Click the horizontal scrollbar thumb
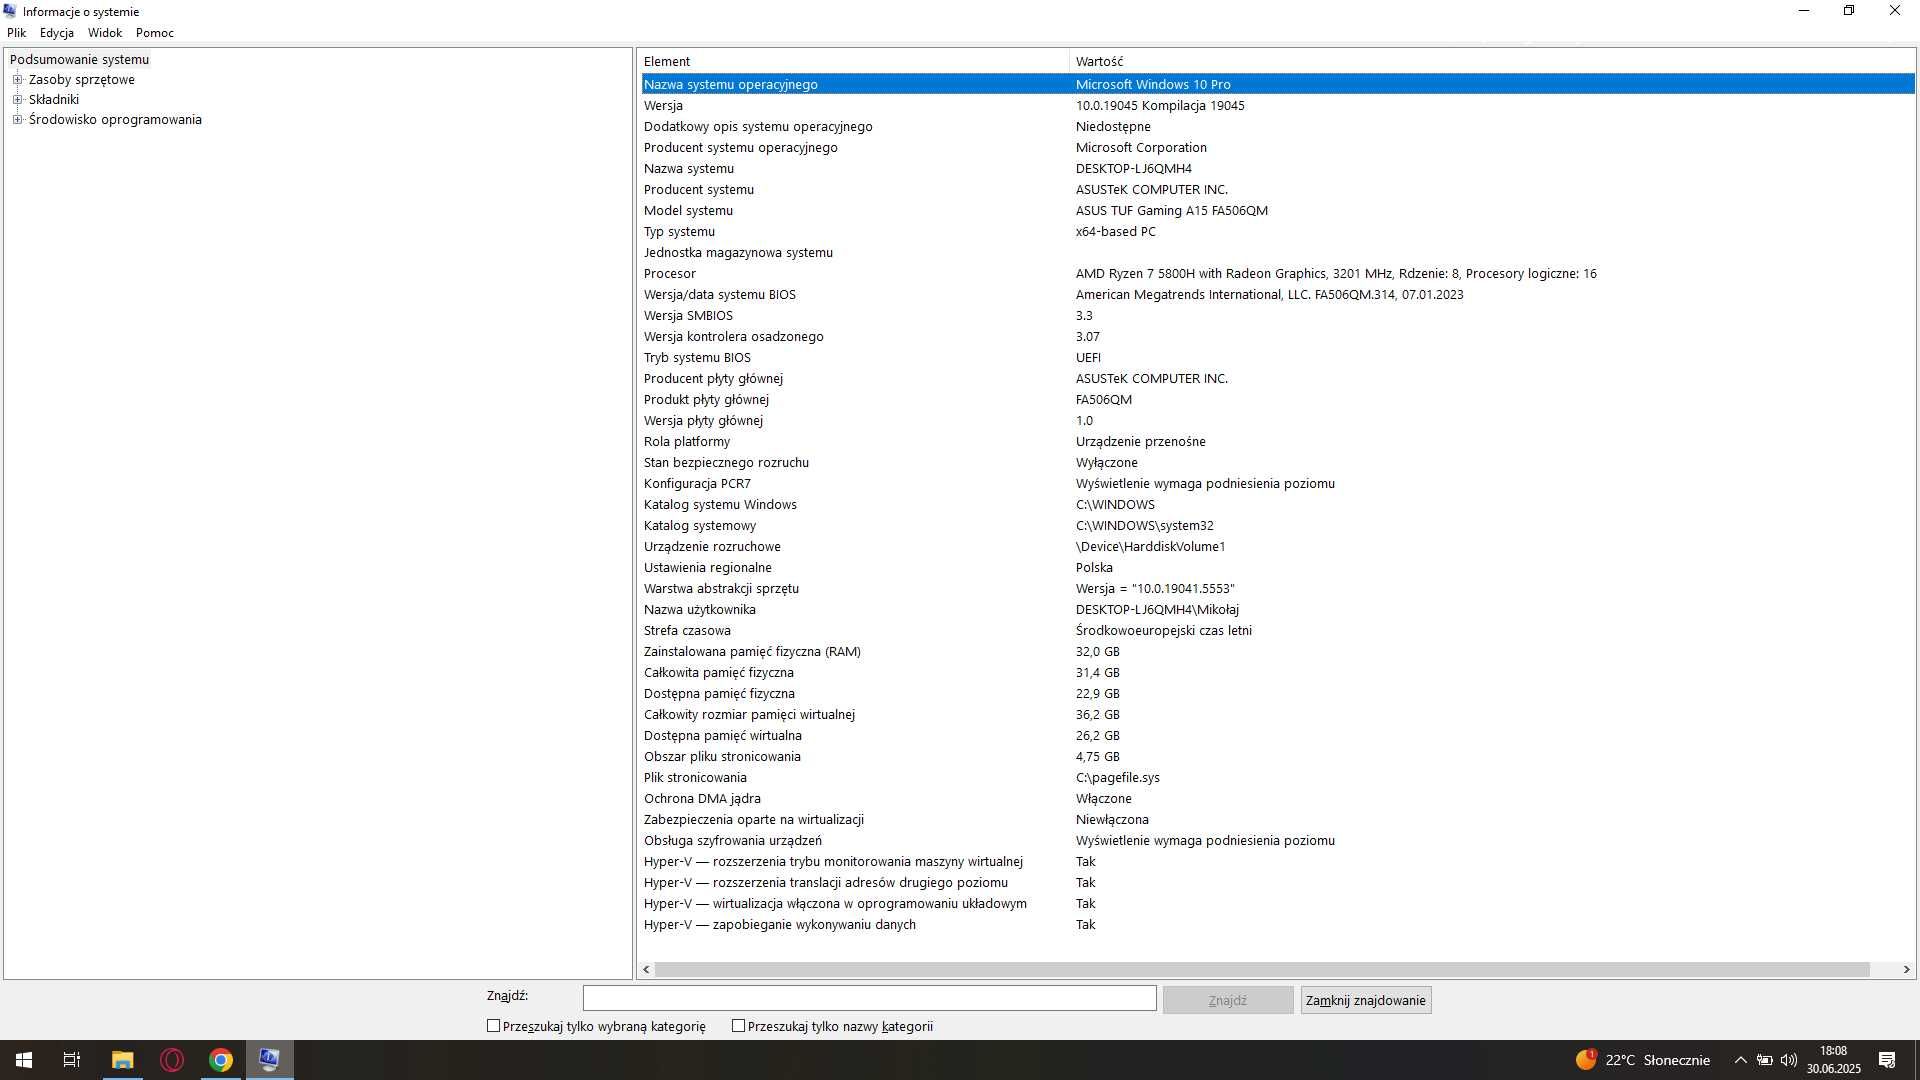The image size is (1920, 1080). (1262, 969)
